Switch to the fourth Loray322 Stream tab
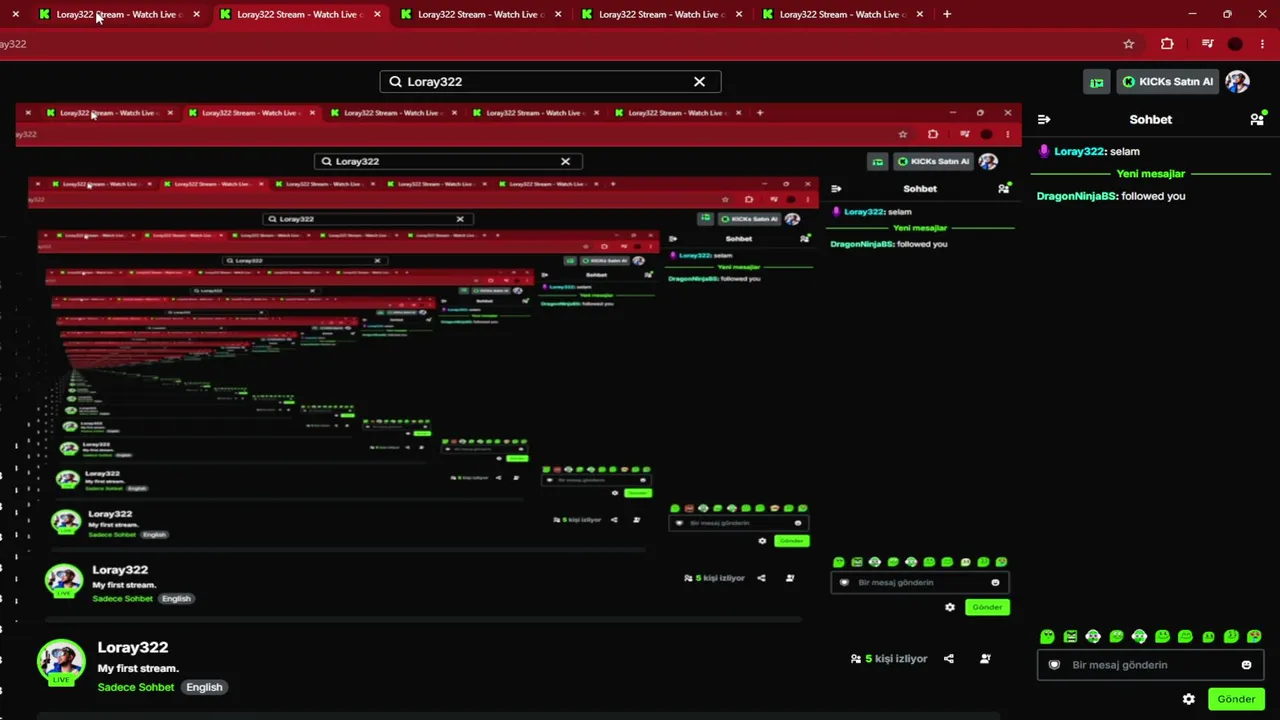Screen dimensions: 1280x720 point(661,14)
